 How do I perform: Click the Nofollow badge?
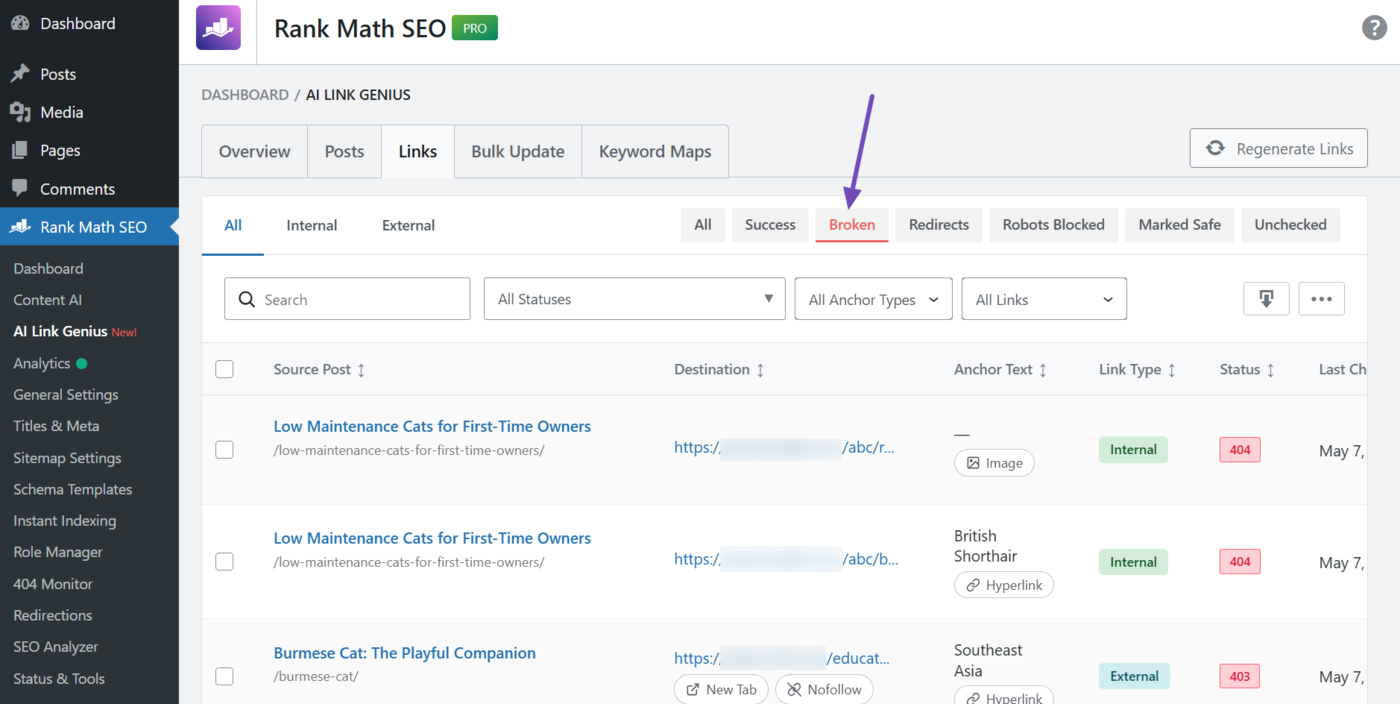tap(824, 689)
